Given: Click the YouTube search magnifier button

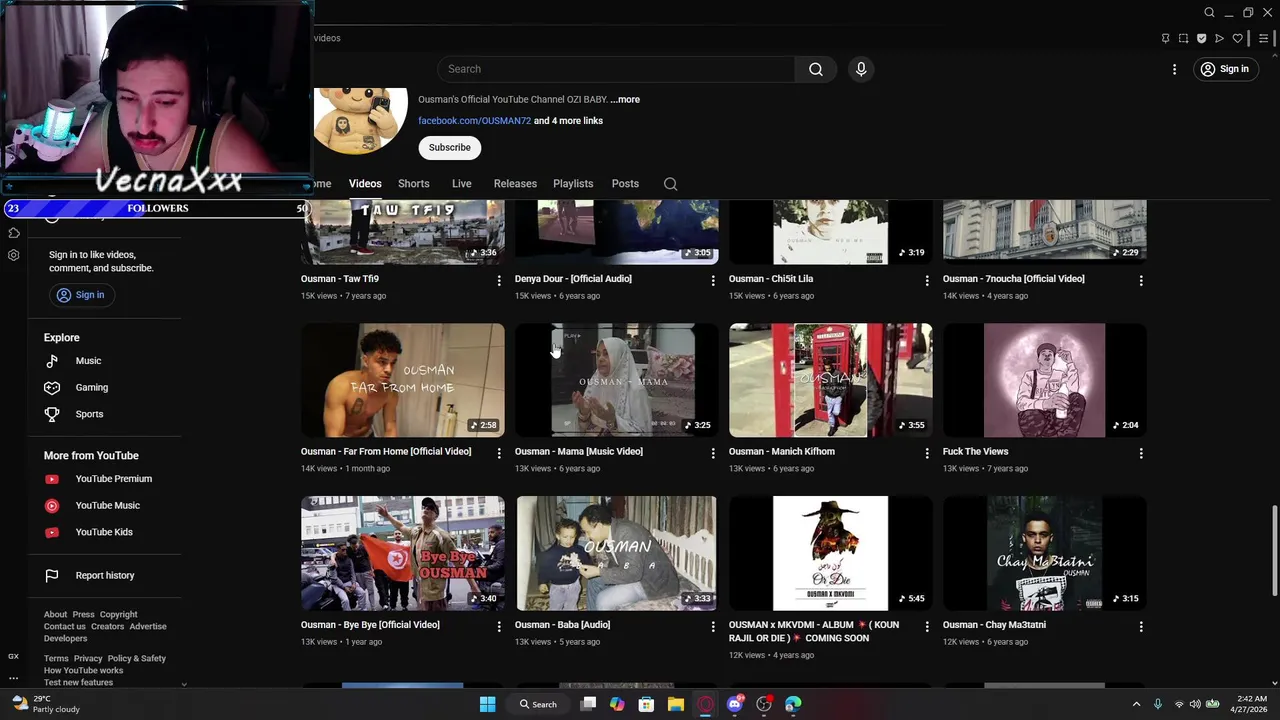Looking at the screenshot, I should pos(816,69).
